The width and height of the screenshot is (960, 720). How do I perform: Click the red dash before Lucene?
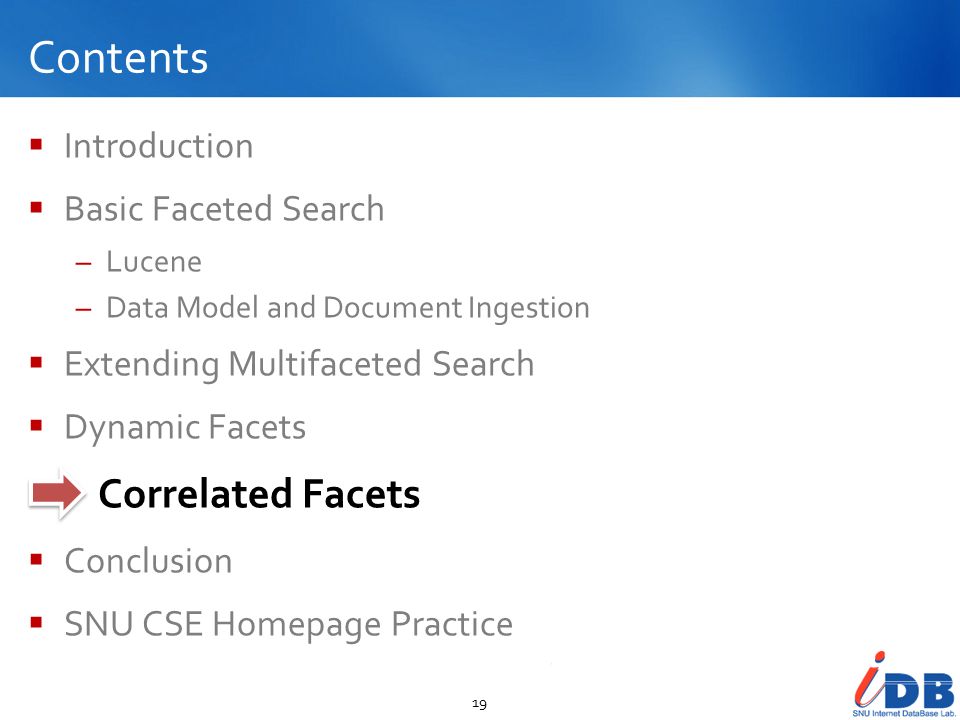pyautogui.click(x=83, y=264)
